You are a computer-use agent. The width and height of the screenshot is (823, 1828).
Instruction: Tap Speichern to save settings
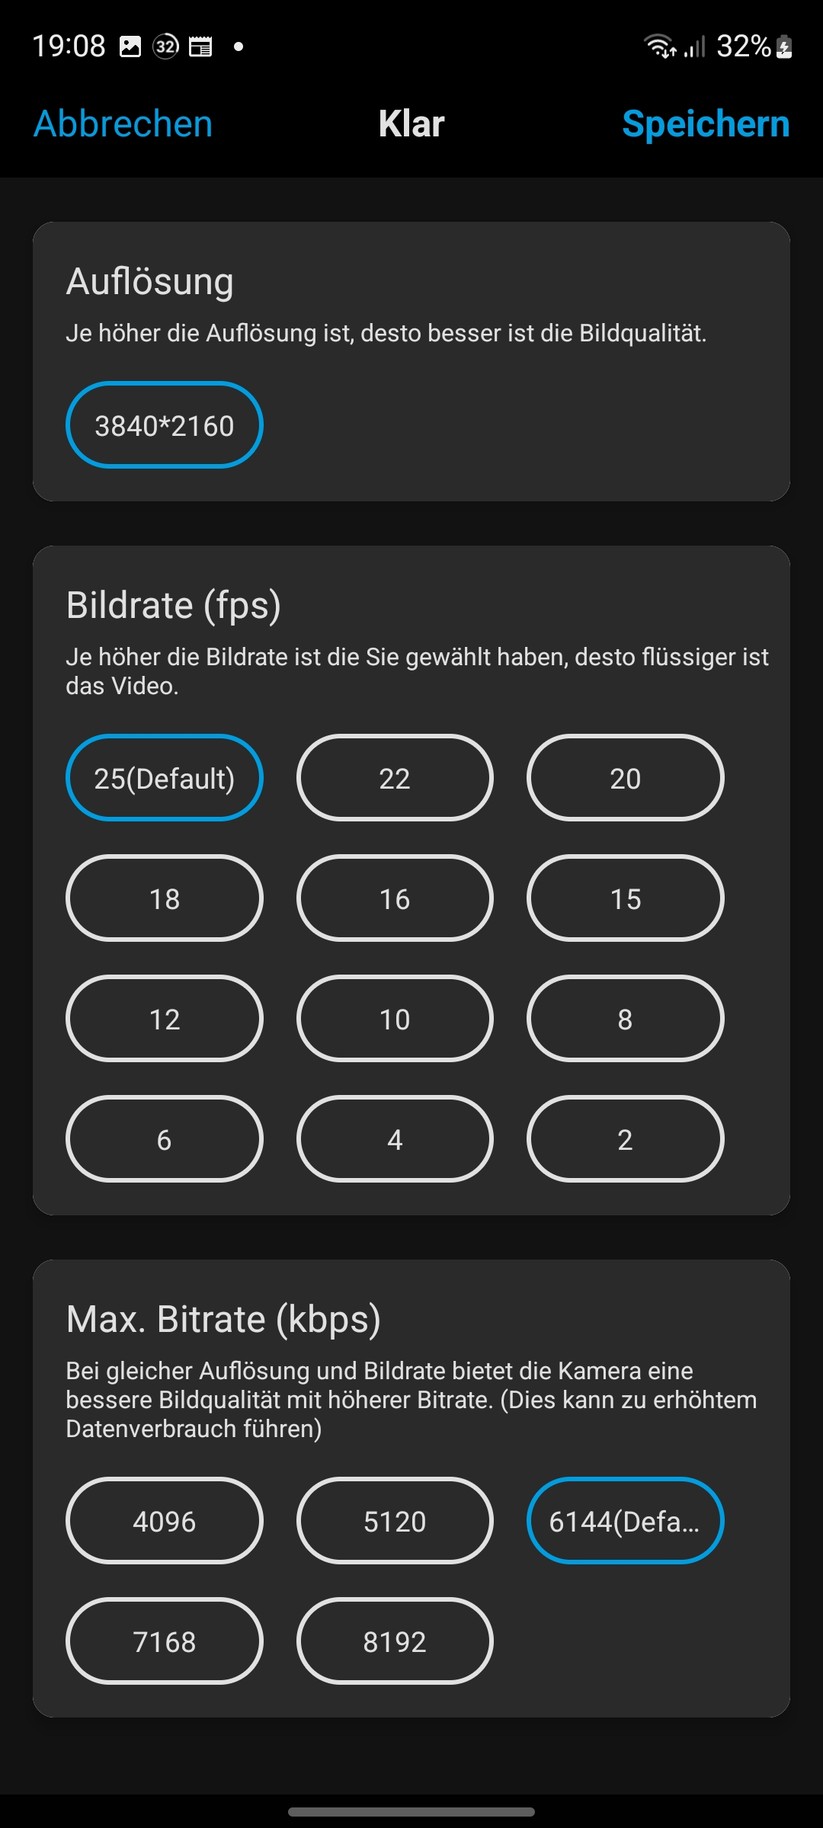705,124
